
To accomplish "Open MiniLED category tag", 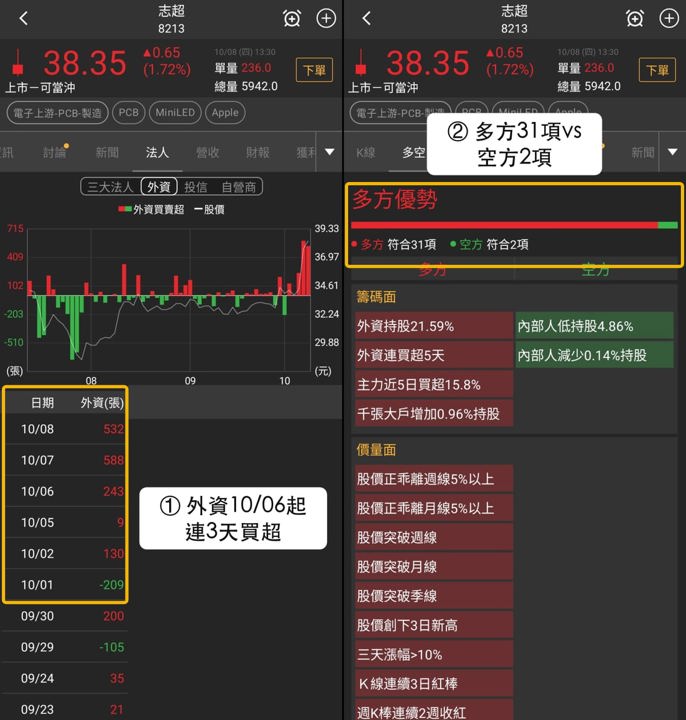I will point(175,112).
